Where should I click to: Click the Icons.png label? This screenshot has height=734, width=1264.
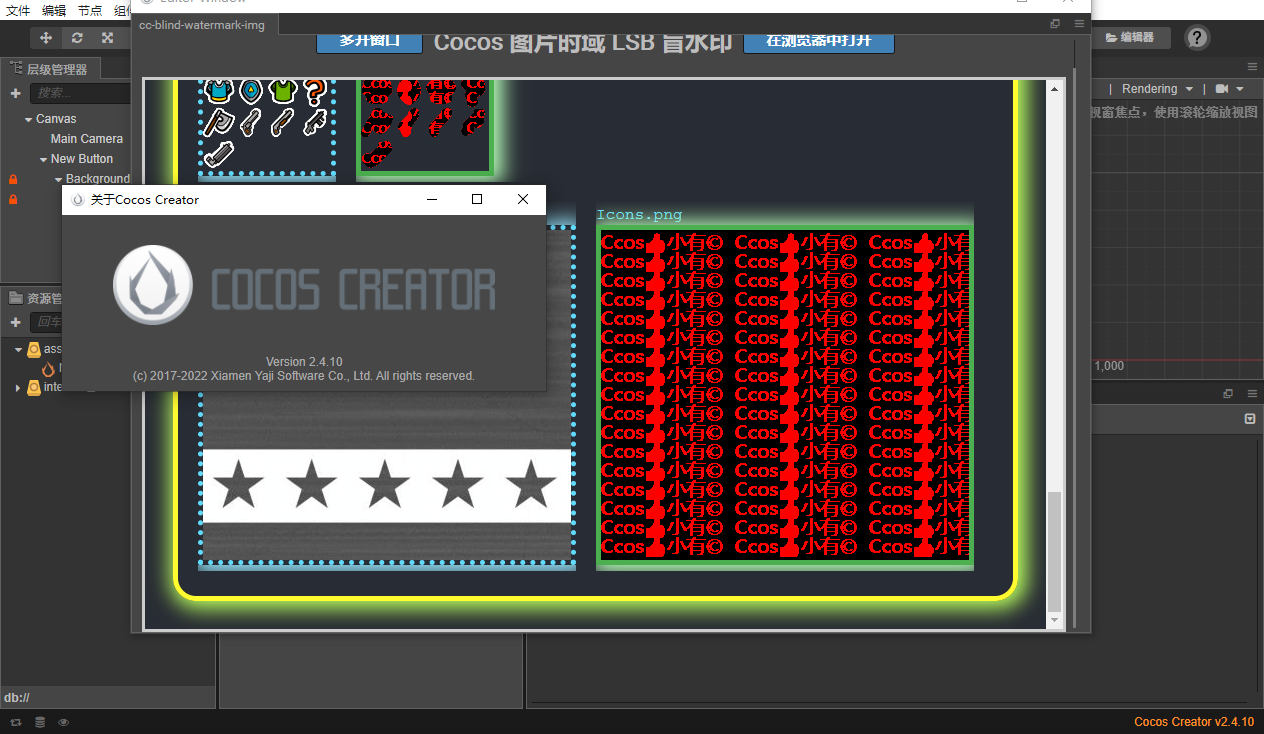(639, 215)
